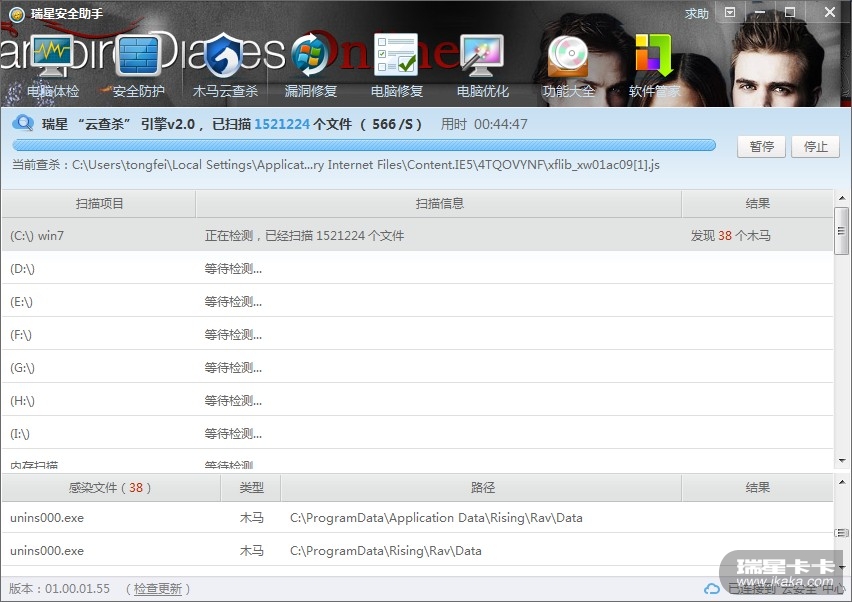Click the upper 结果 column header

(757, 204)
